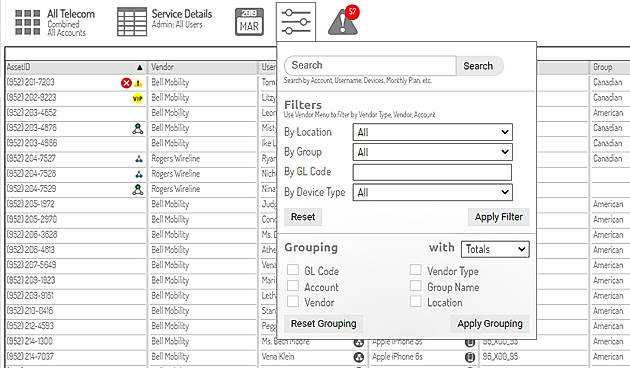
Task: Open the Service Details table icon
Action: [x=132, y=22]
